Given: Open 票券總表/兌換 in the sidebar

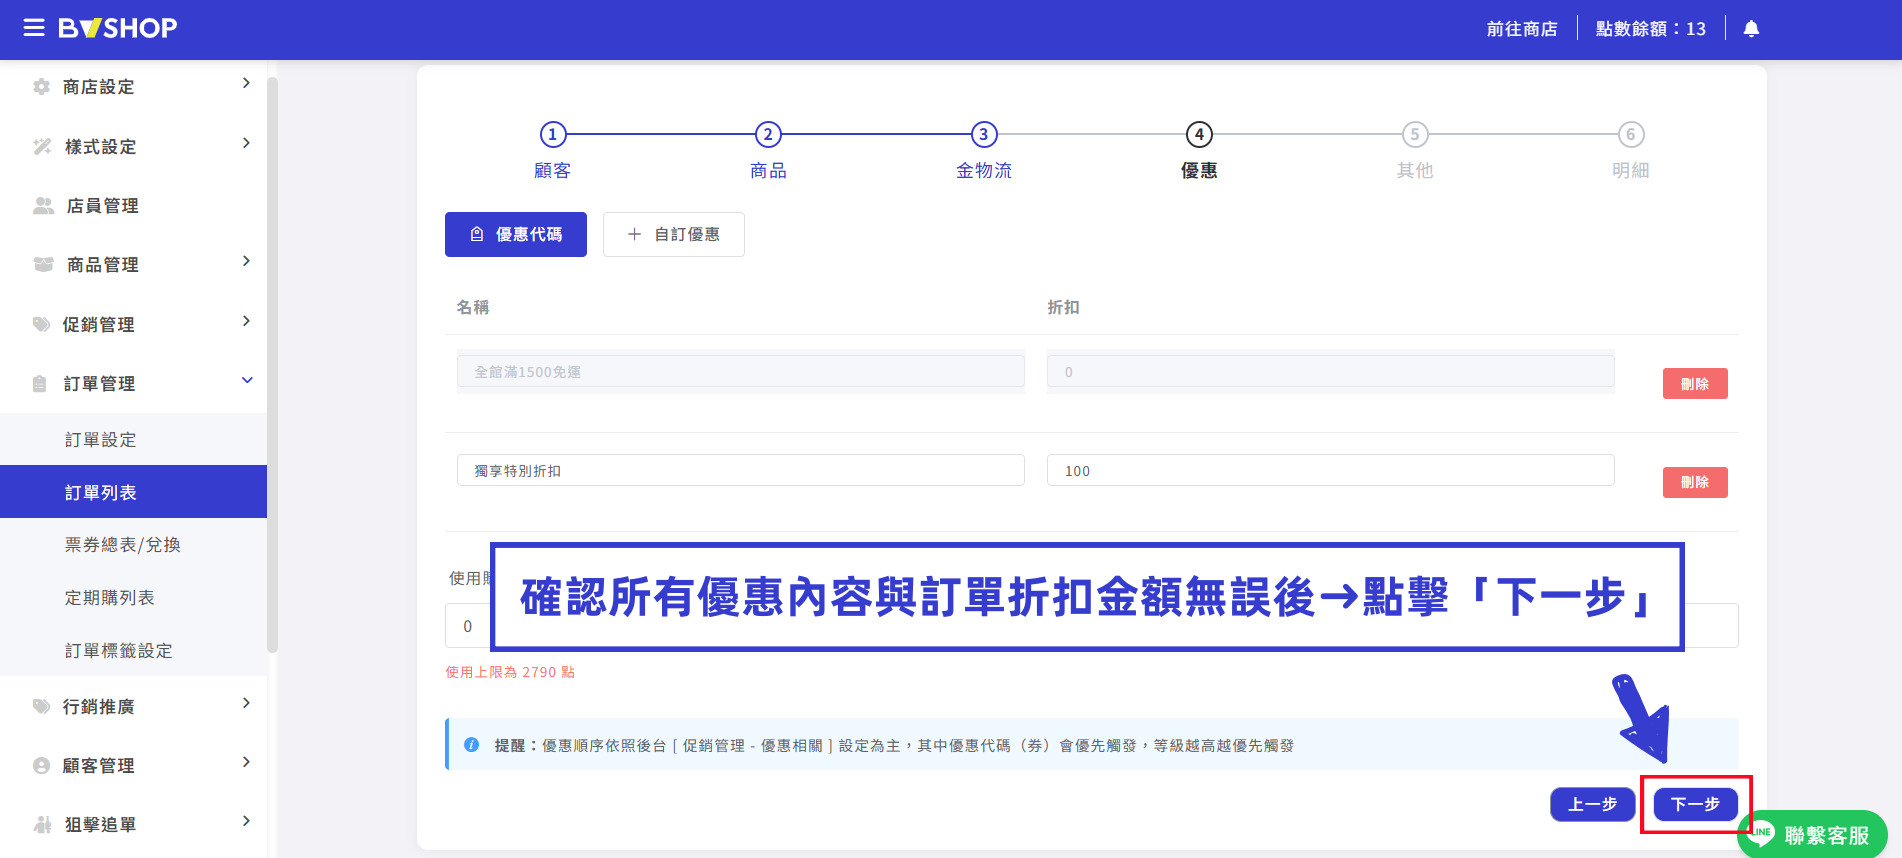Looking at the screenshot, I should pyautogui.click(x=134, y=544).
